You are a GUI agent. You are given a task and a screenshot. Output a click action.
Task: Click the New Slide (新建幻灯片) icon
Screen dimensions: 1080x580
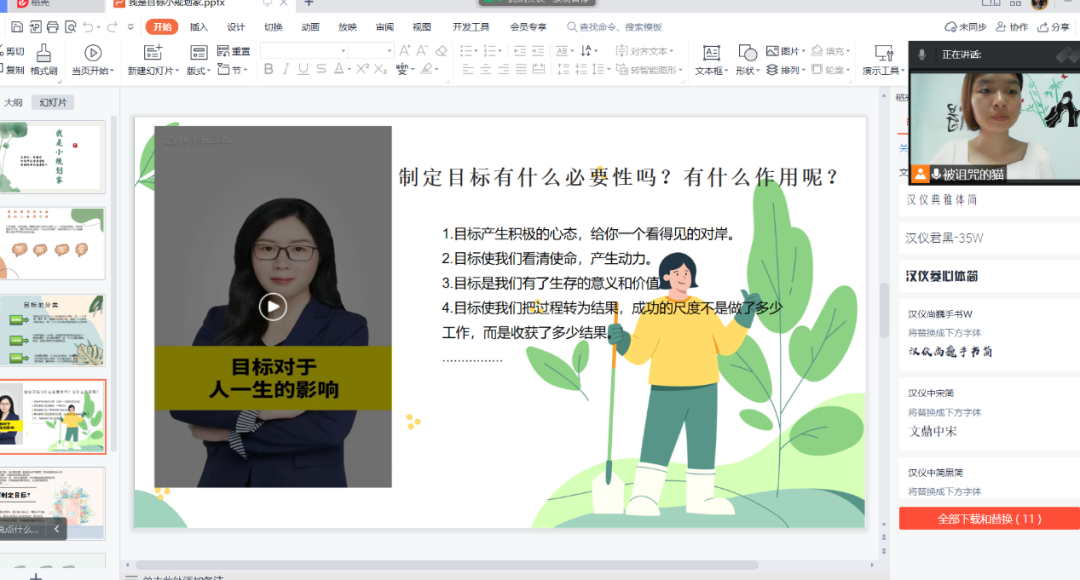click(152, 53)
